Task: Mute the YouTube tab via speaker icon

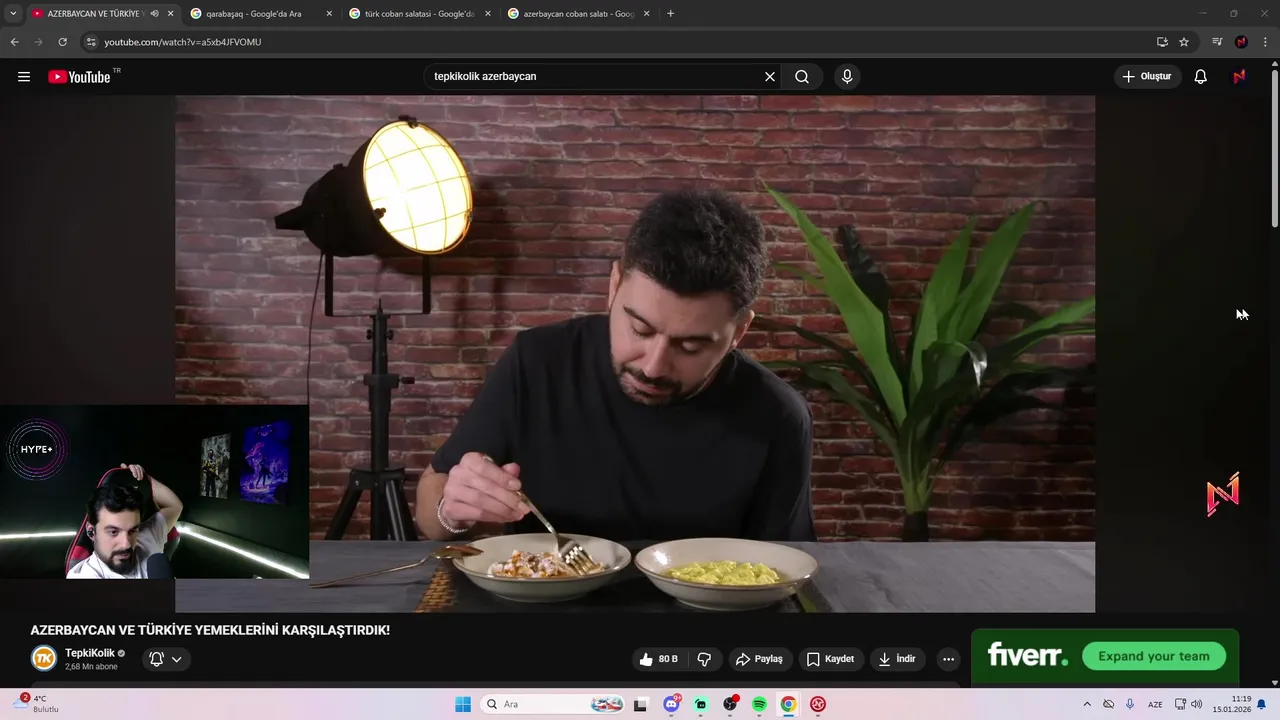Action: (x=154, y=14)
